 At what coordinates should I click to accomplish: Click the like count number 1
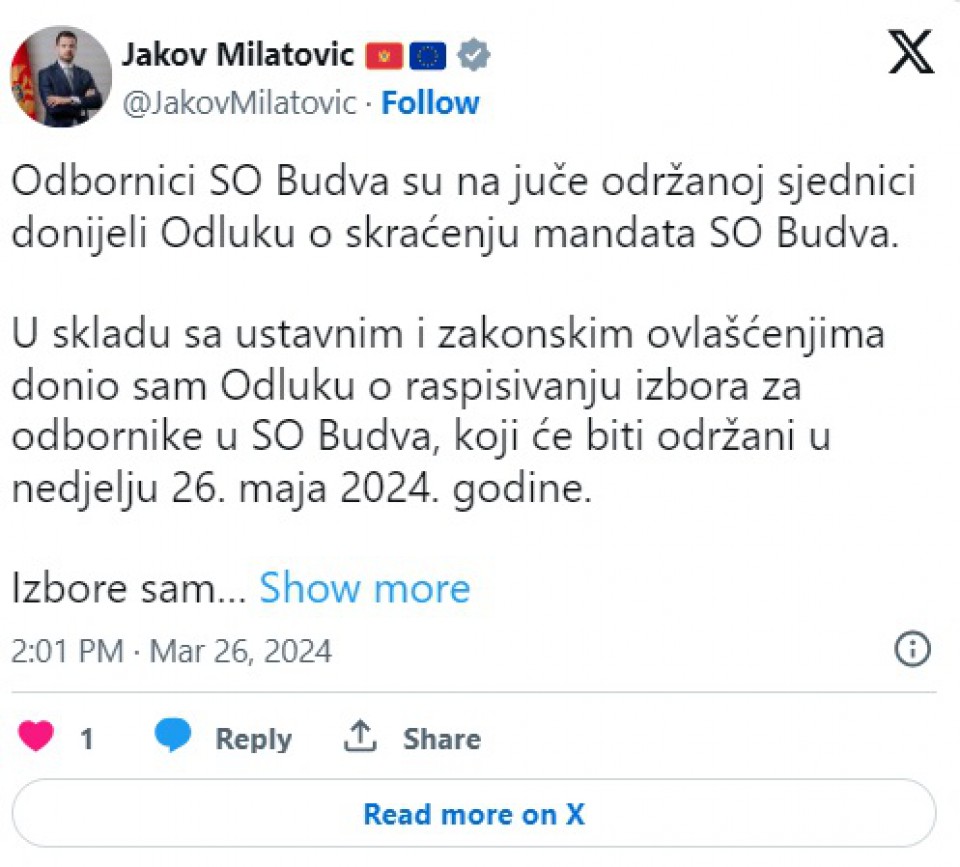[x=87, y=739]
